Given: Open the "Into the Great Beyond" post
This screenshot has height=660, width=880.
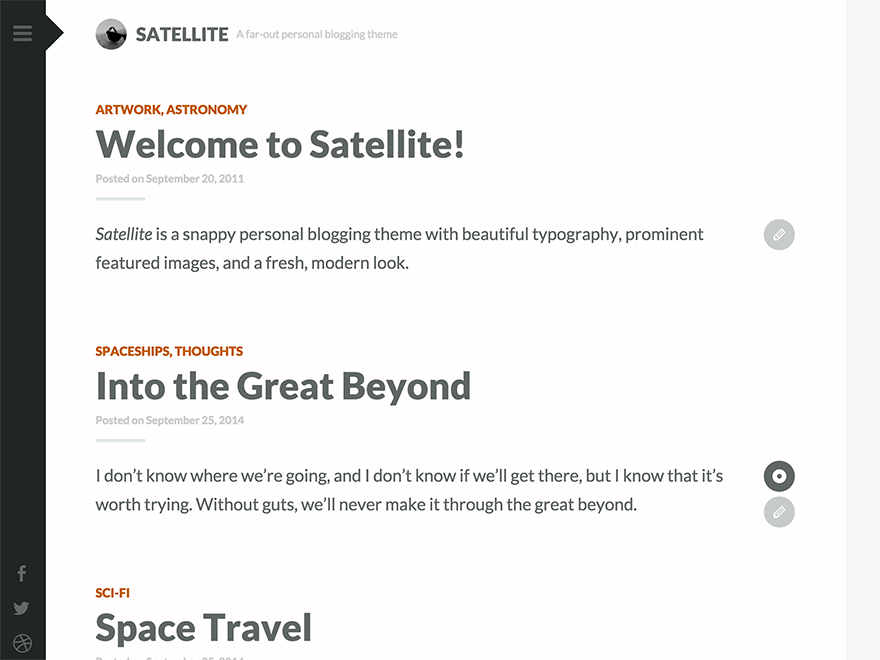Looking at the screenshot, I should pos(283,386).
